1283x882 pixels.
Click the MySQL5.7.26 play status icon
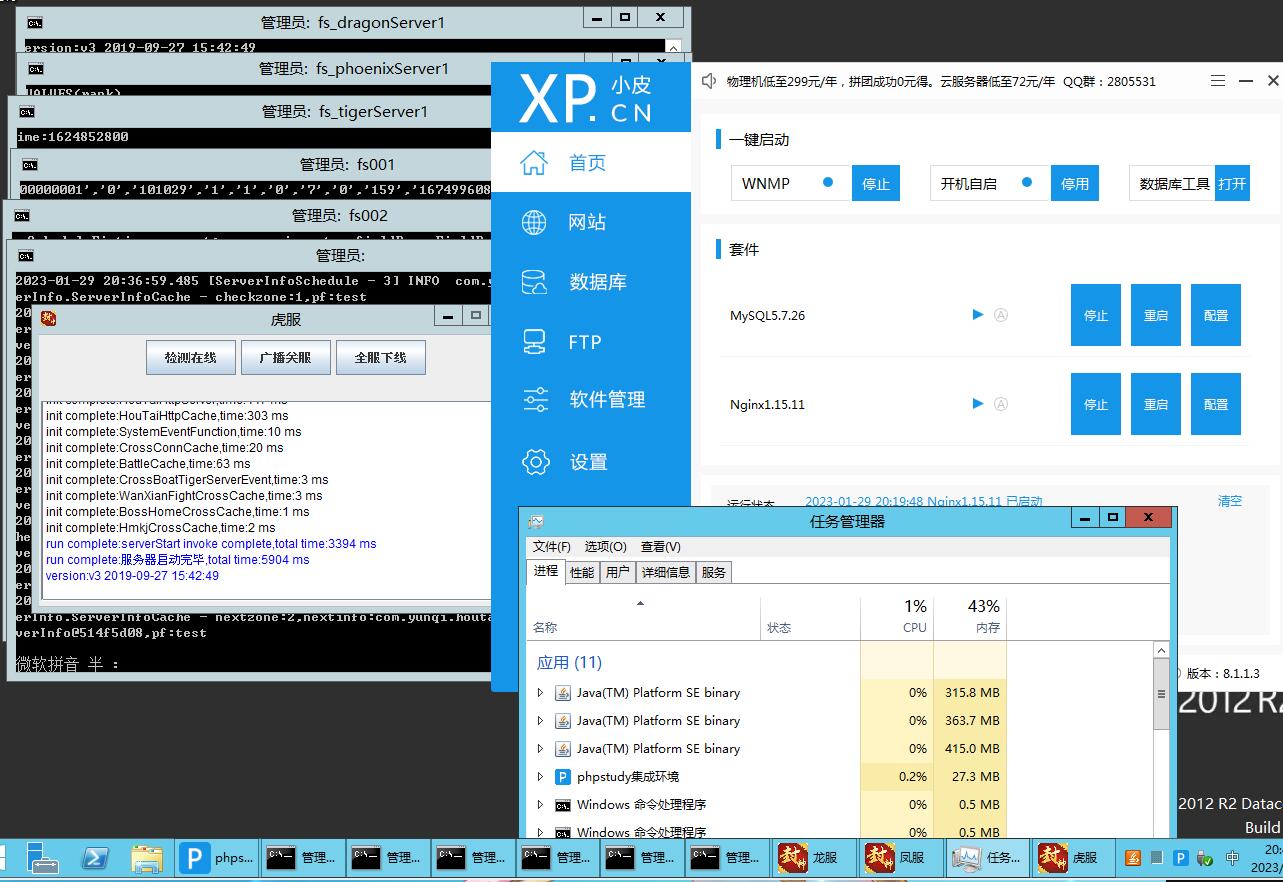(x=978, y=315)
